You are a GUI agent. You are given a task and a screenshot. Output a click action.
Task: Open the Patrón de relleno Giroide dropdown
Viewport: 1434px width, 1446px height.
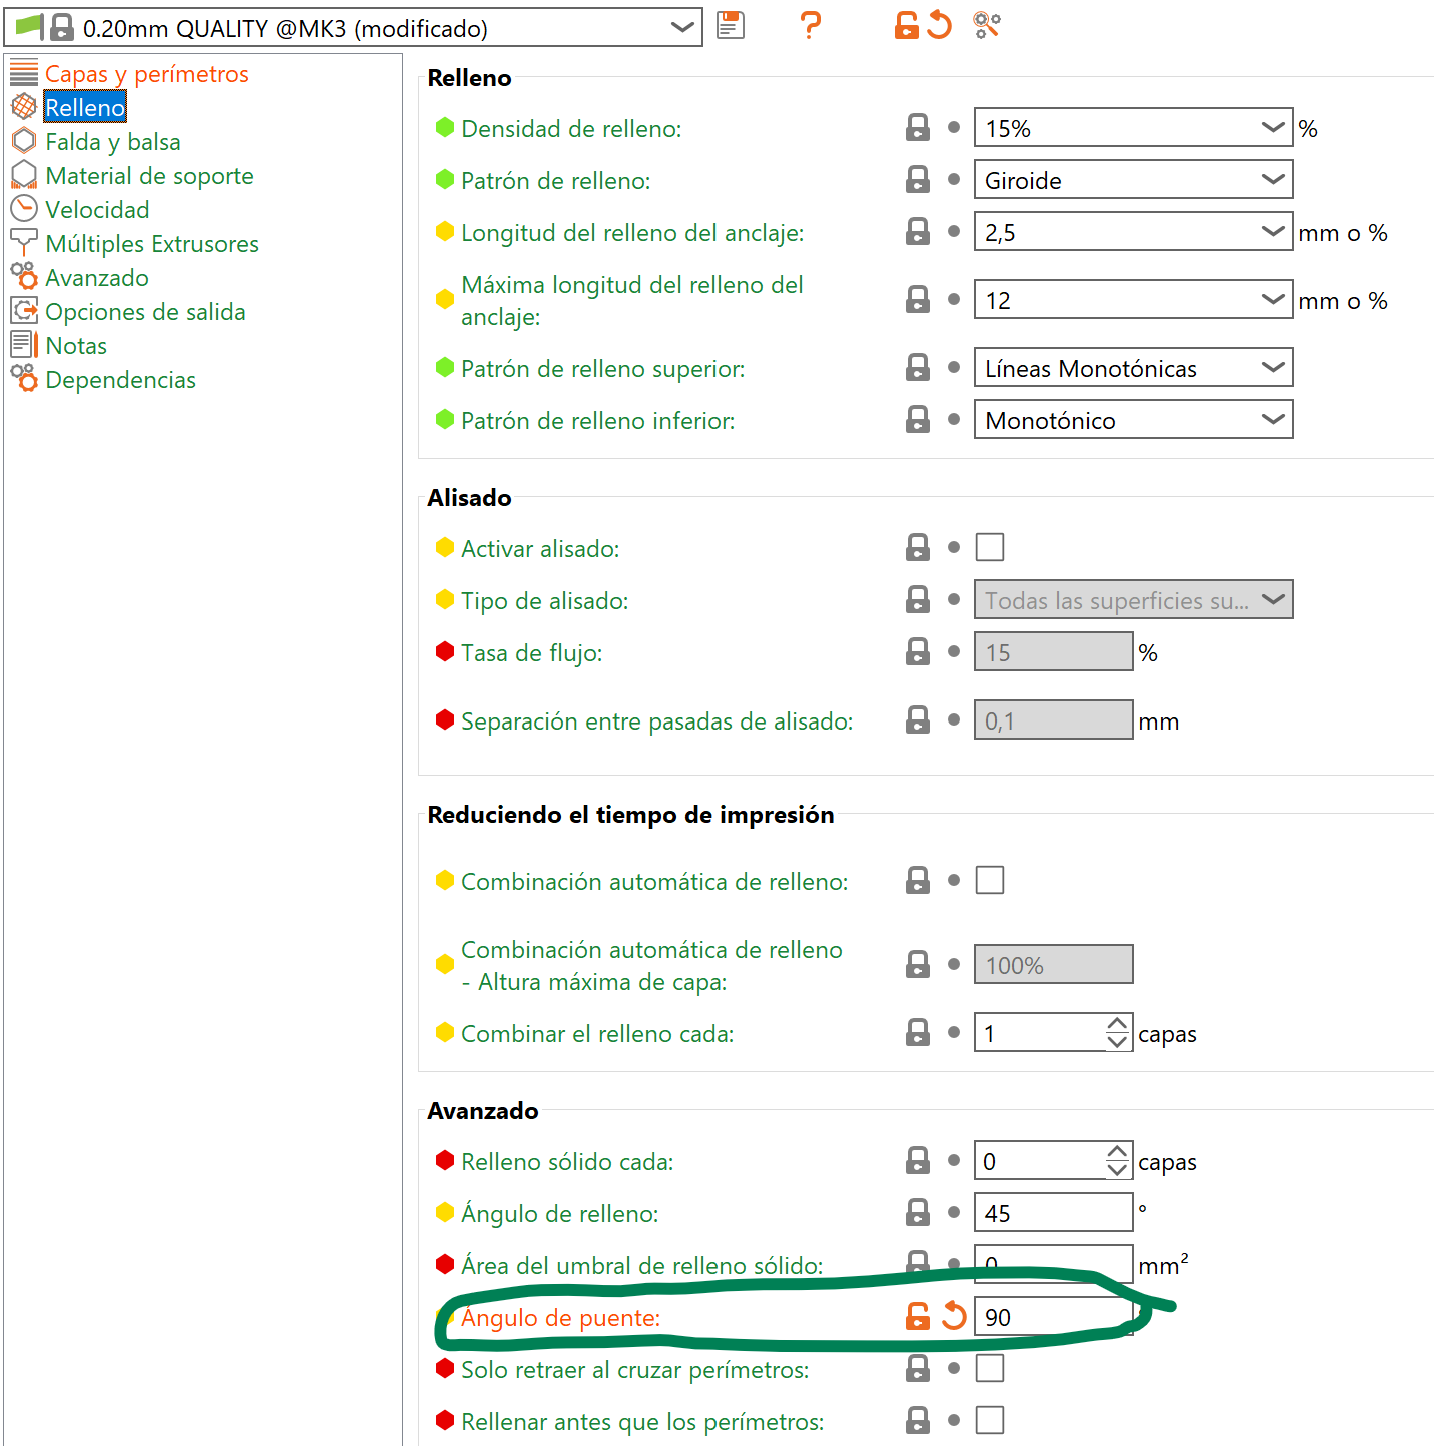click(1133, 180)
